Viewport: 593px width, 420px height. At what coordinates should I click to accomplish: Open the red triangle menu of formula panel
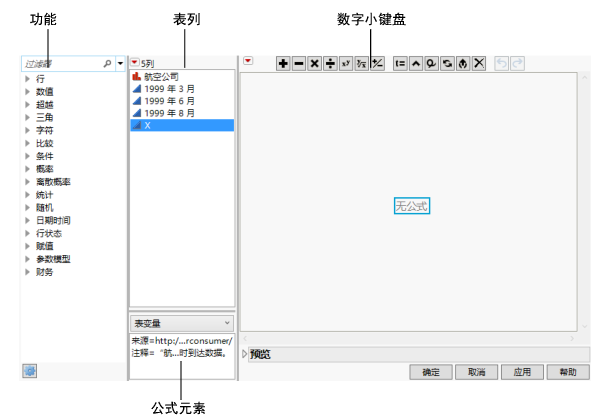[248, 60]
